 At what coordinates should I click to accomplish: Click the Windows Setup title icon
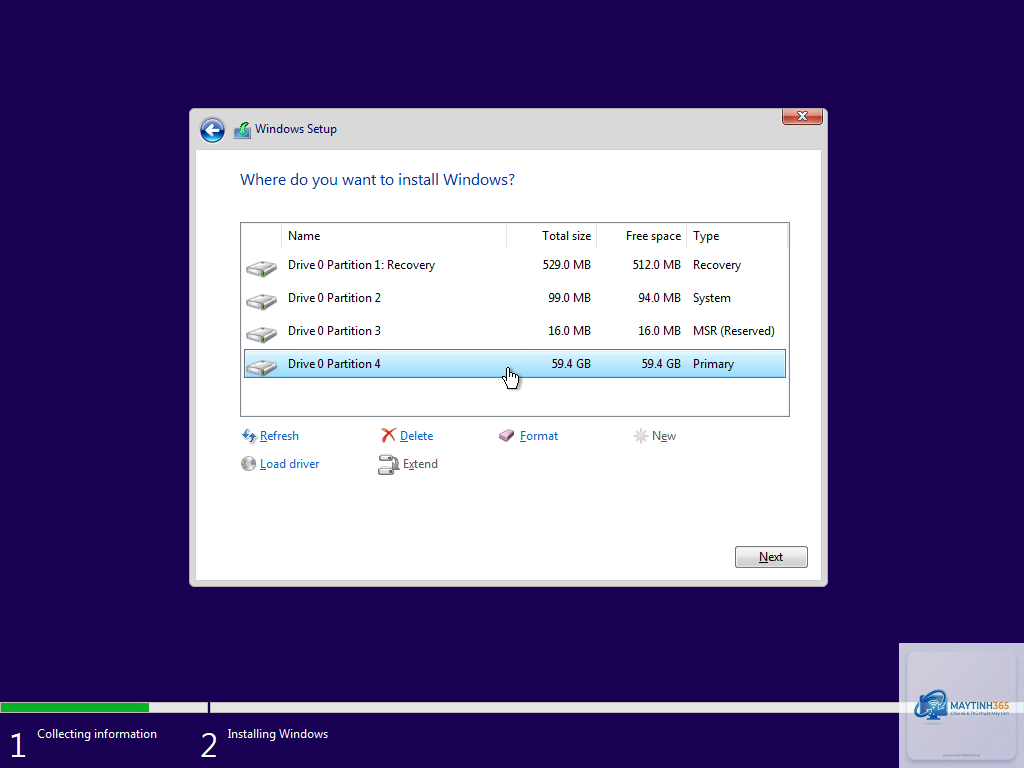pyautogui.click(x=242, y=130)
